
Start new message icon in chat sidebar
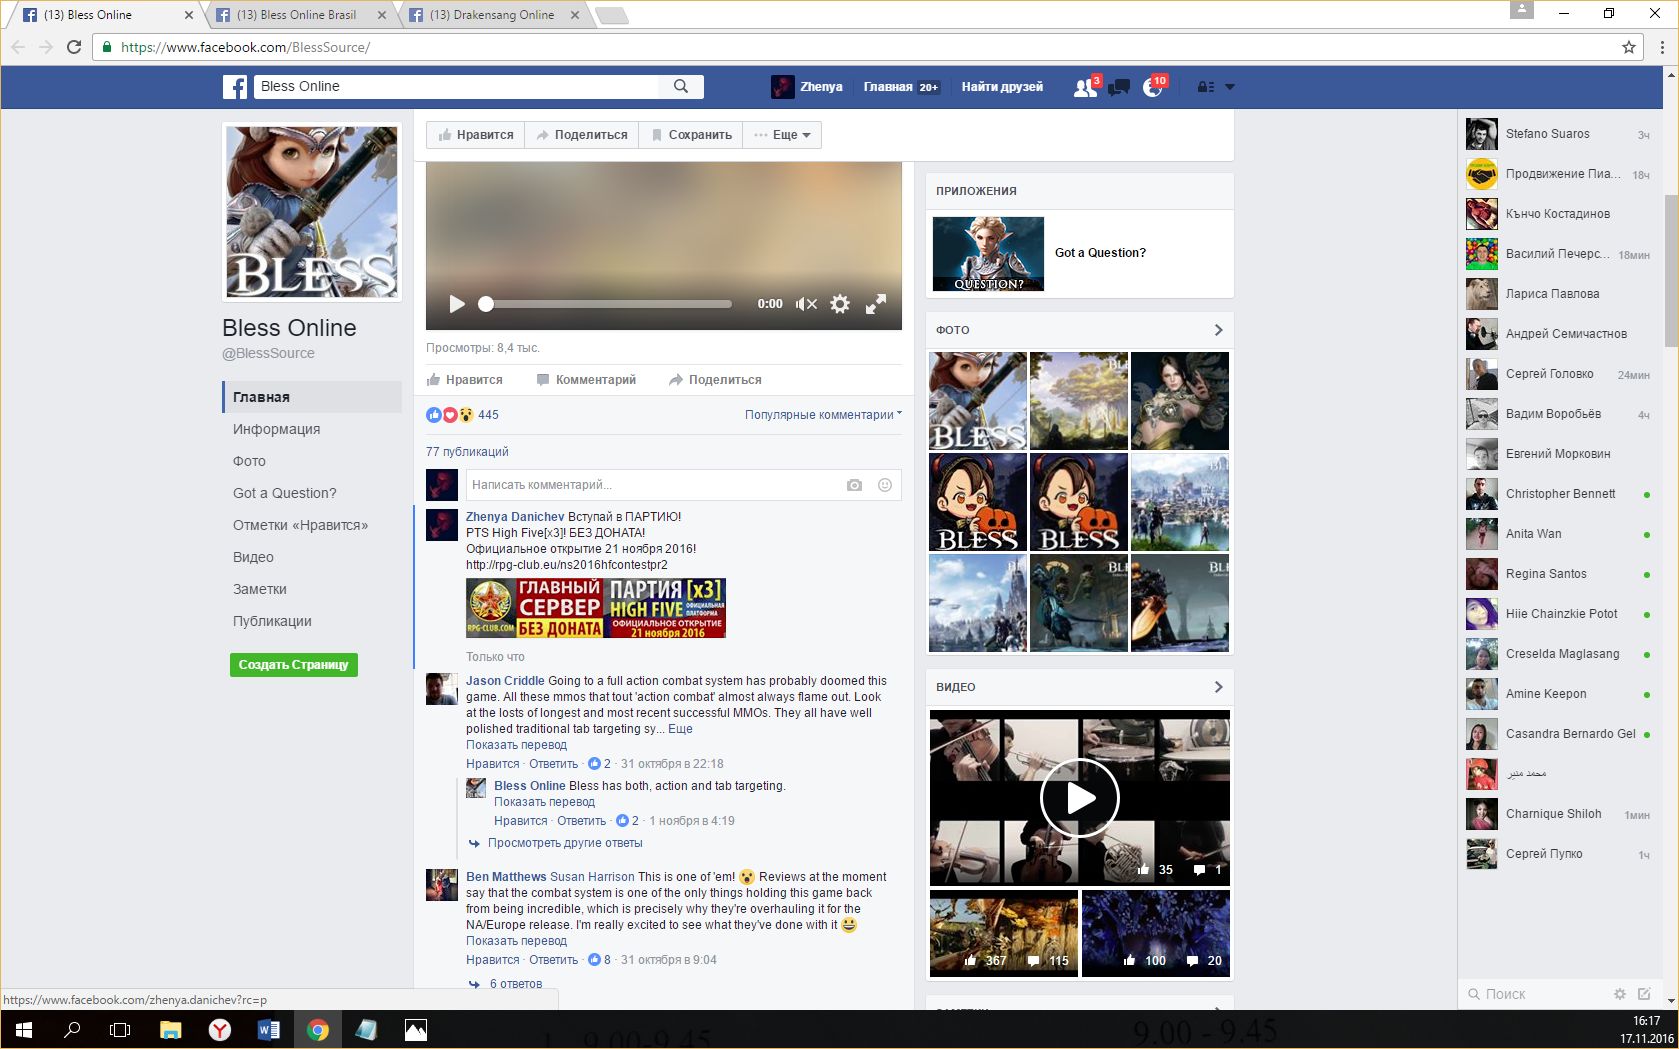pyautogui.click(x=1644, y=994)
